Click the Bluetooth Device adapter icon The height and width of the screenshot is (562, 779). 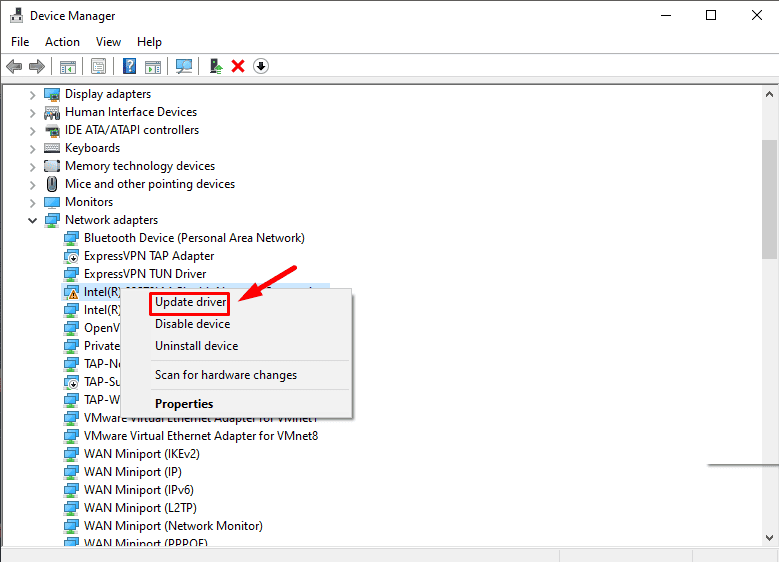[x=71, y=238]
